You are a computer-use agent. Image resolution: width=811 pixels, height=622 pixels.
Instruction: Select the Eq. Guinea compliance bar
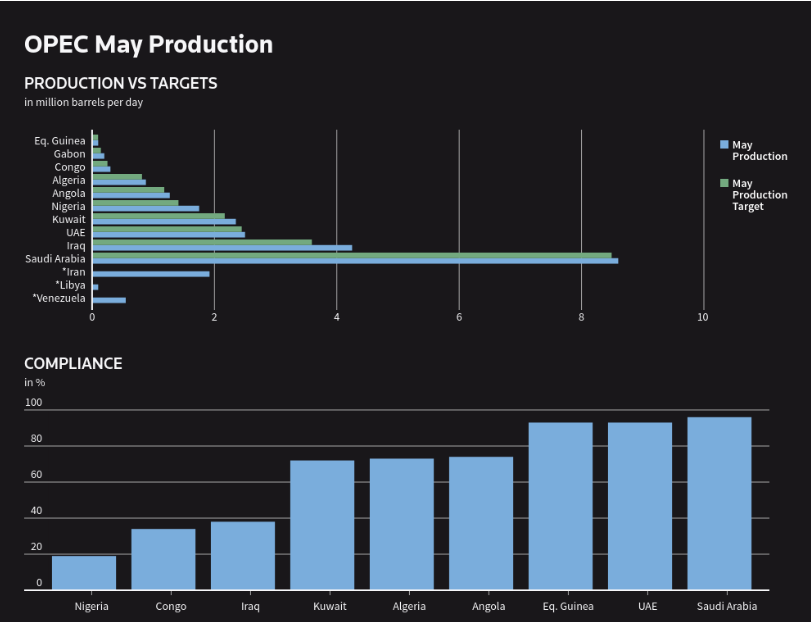(560, 506)
